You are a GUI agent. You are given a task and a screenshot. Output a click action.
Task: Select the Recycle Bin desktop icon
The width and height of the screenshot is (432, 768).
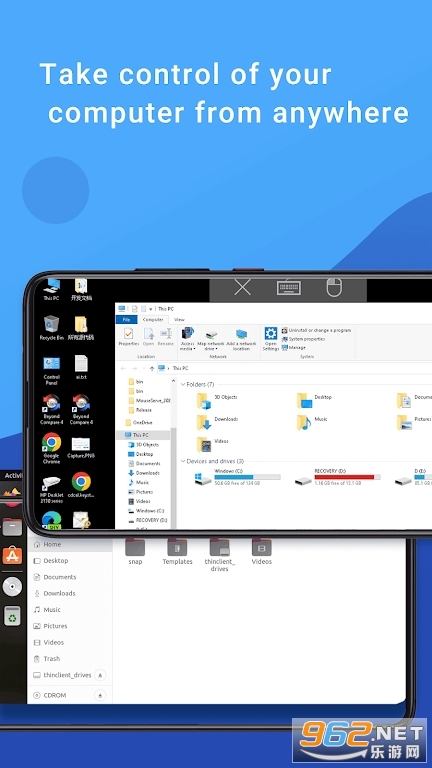coord(51,327)
